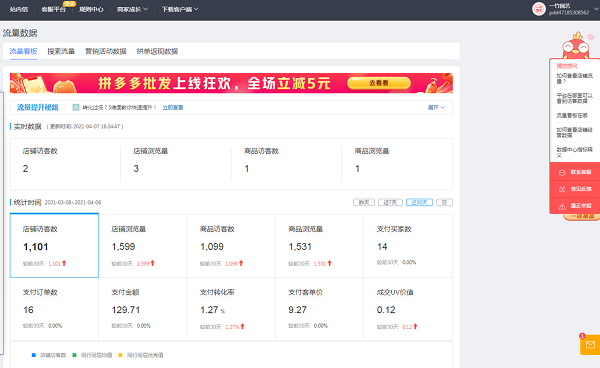Select the 支付客单价 9.27 metric card
The image size is (600, 368).
pyautogui.click(x=320, y=309)
